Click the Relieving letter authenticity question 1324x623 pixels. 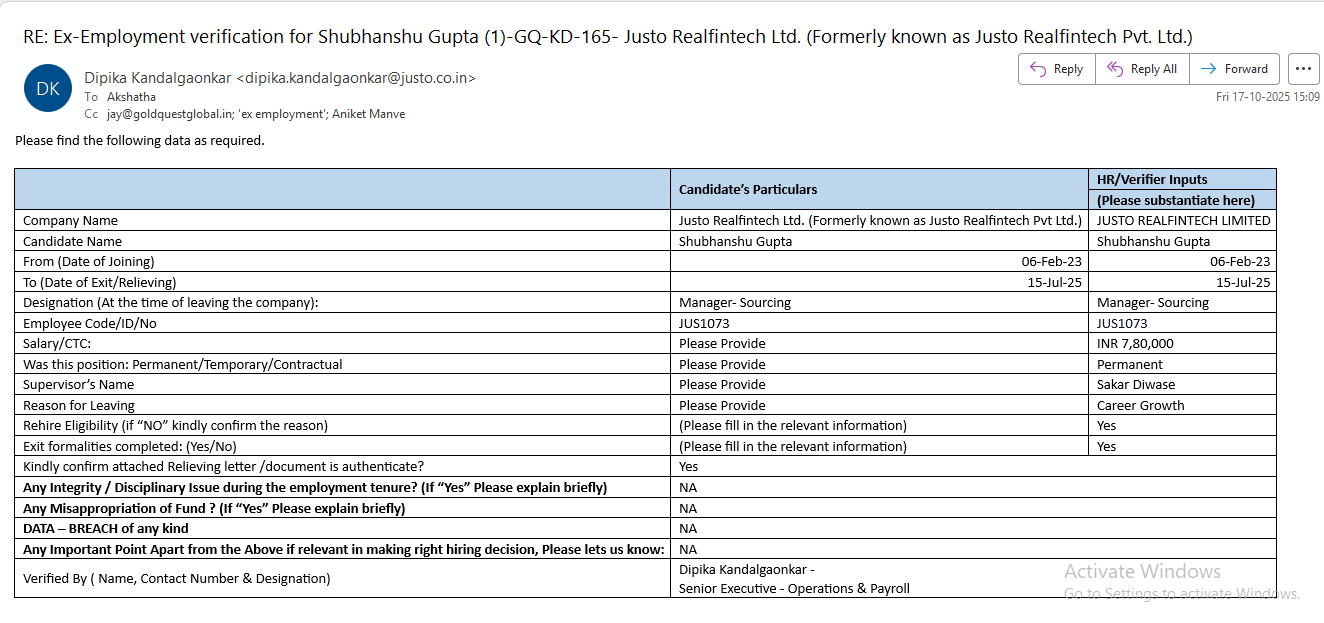pos(223,466)
